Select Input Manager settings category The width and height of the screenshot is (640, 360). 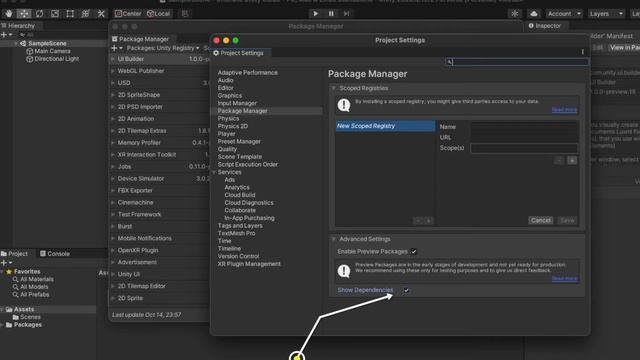(237, 103)
